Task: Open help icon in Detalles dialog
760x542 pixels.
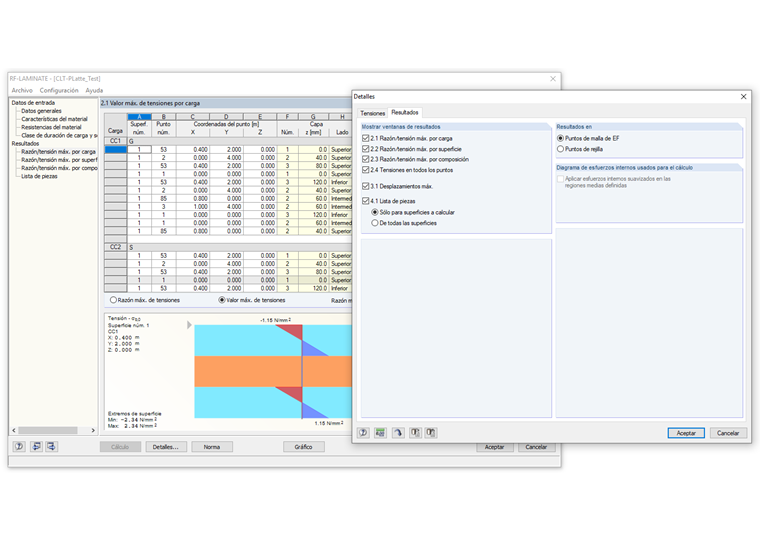Action: pyautogui.click(x=363, y=432)
